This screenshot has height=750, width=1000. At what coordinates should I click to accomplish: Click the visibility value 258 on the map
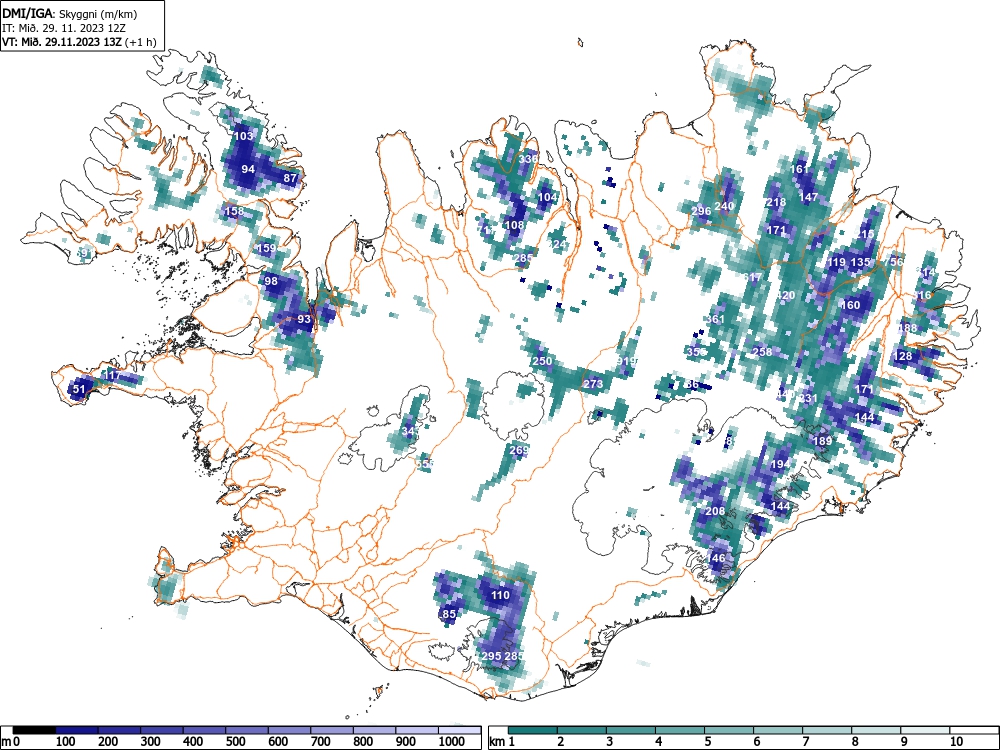(762, 351)
